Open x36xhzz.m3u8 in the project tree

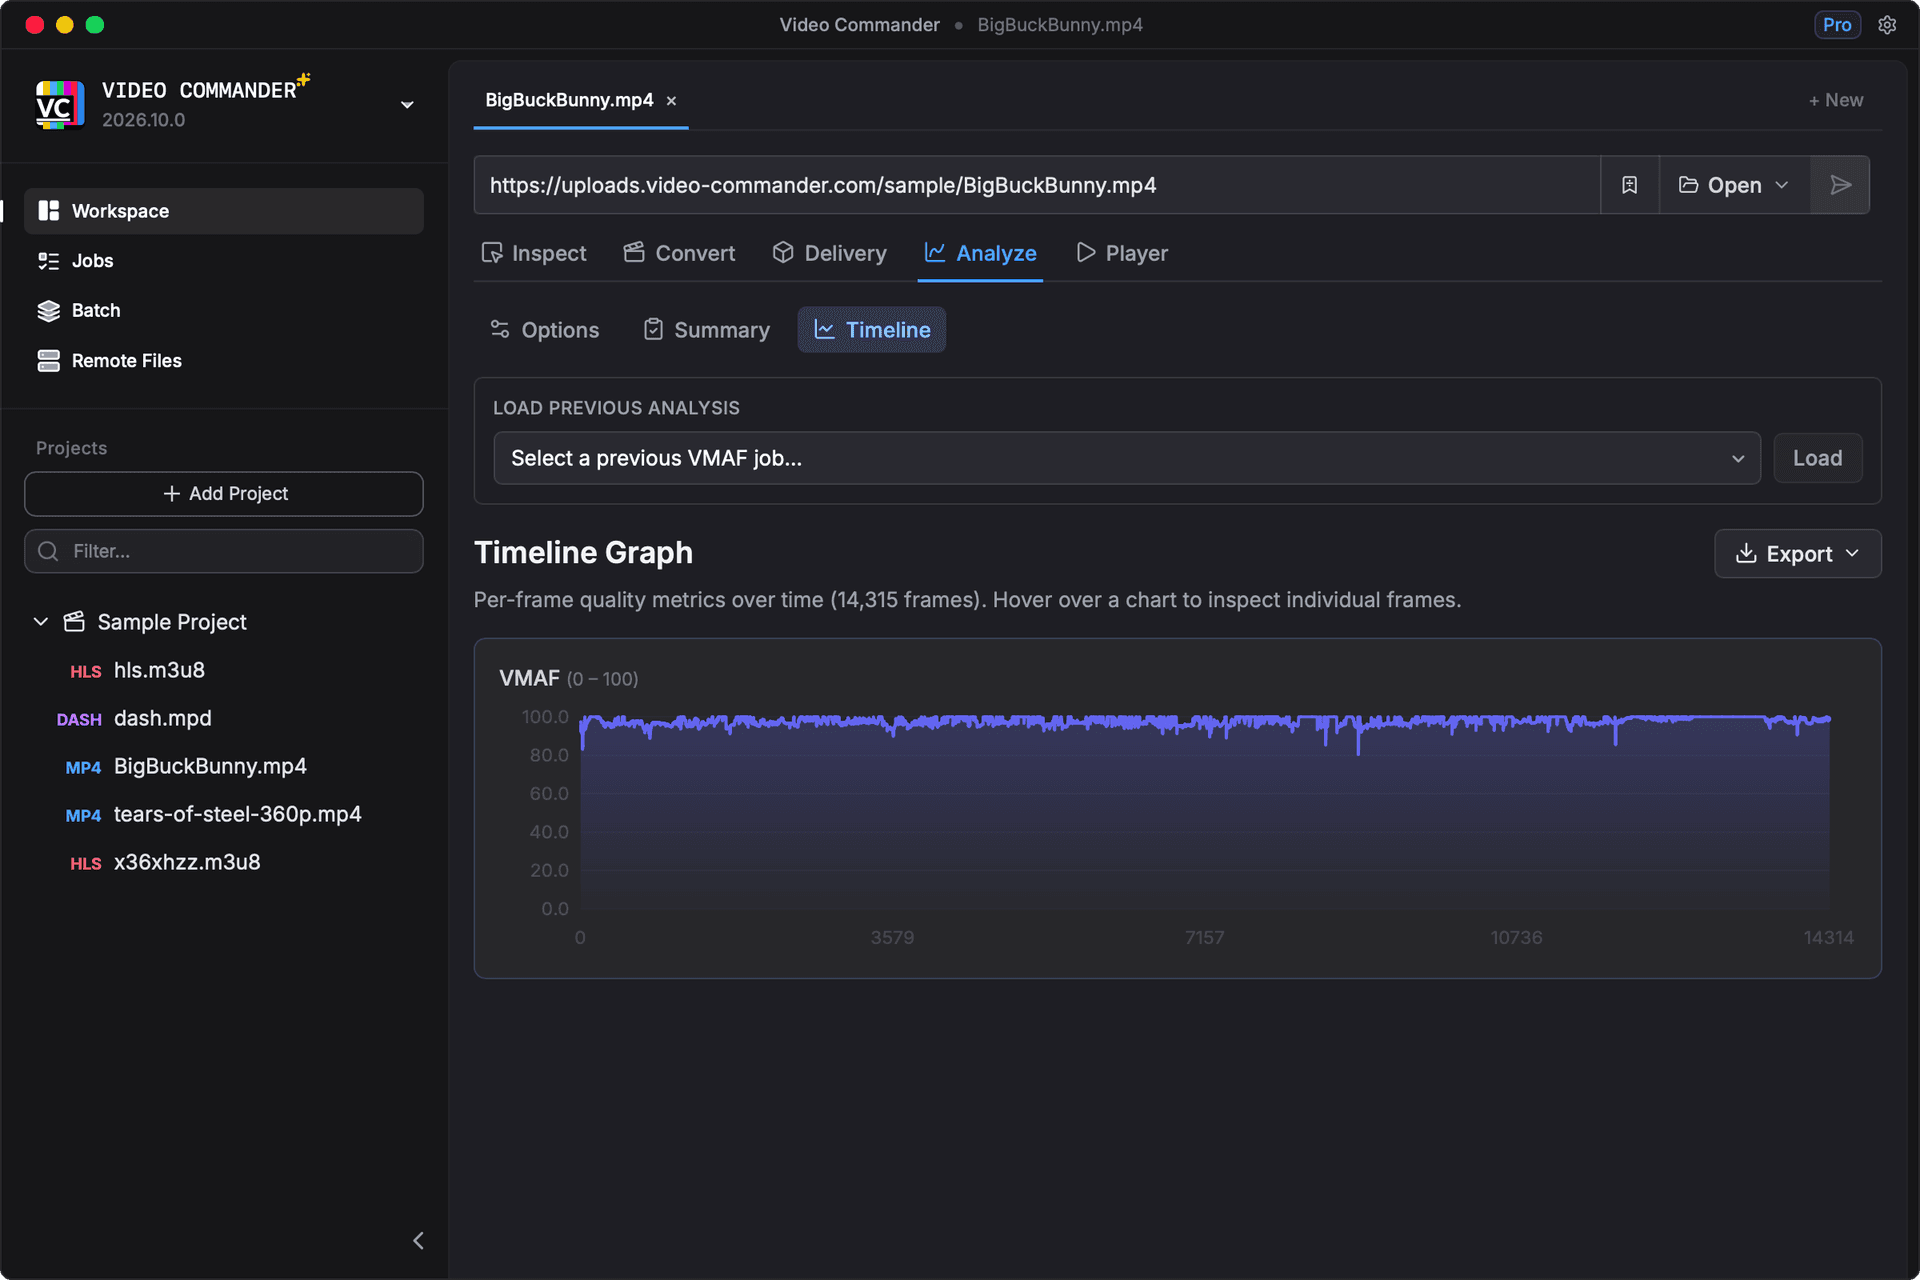[x=187, y=862]
